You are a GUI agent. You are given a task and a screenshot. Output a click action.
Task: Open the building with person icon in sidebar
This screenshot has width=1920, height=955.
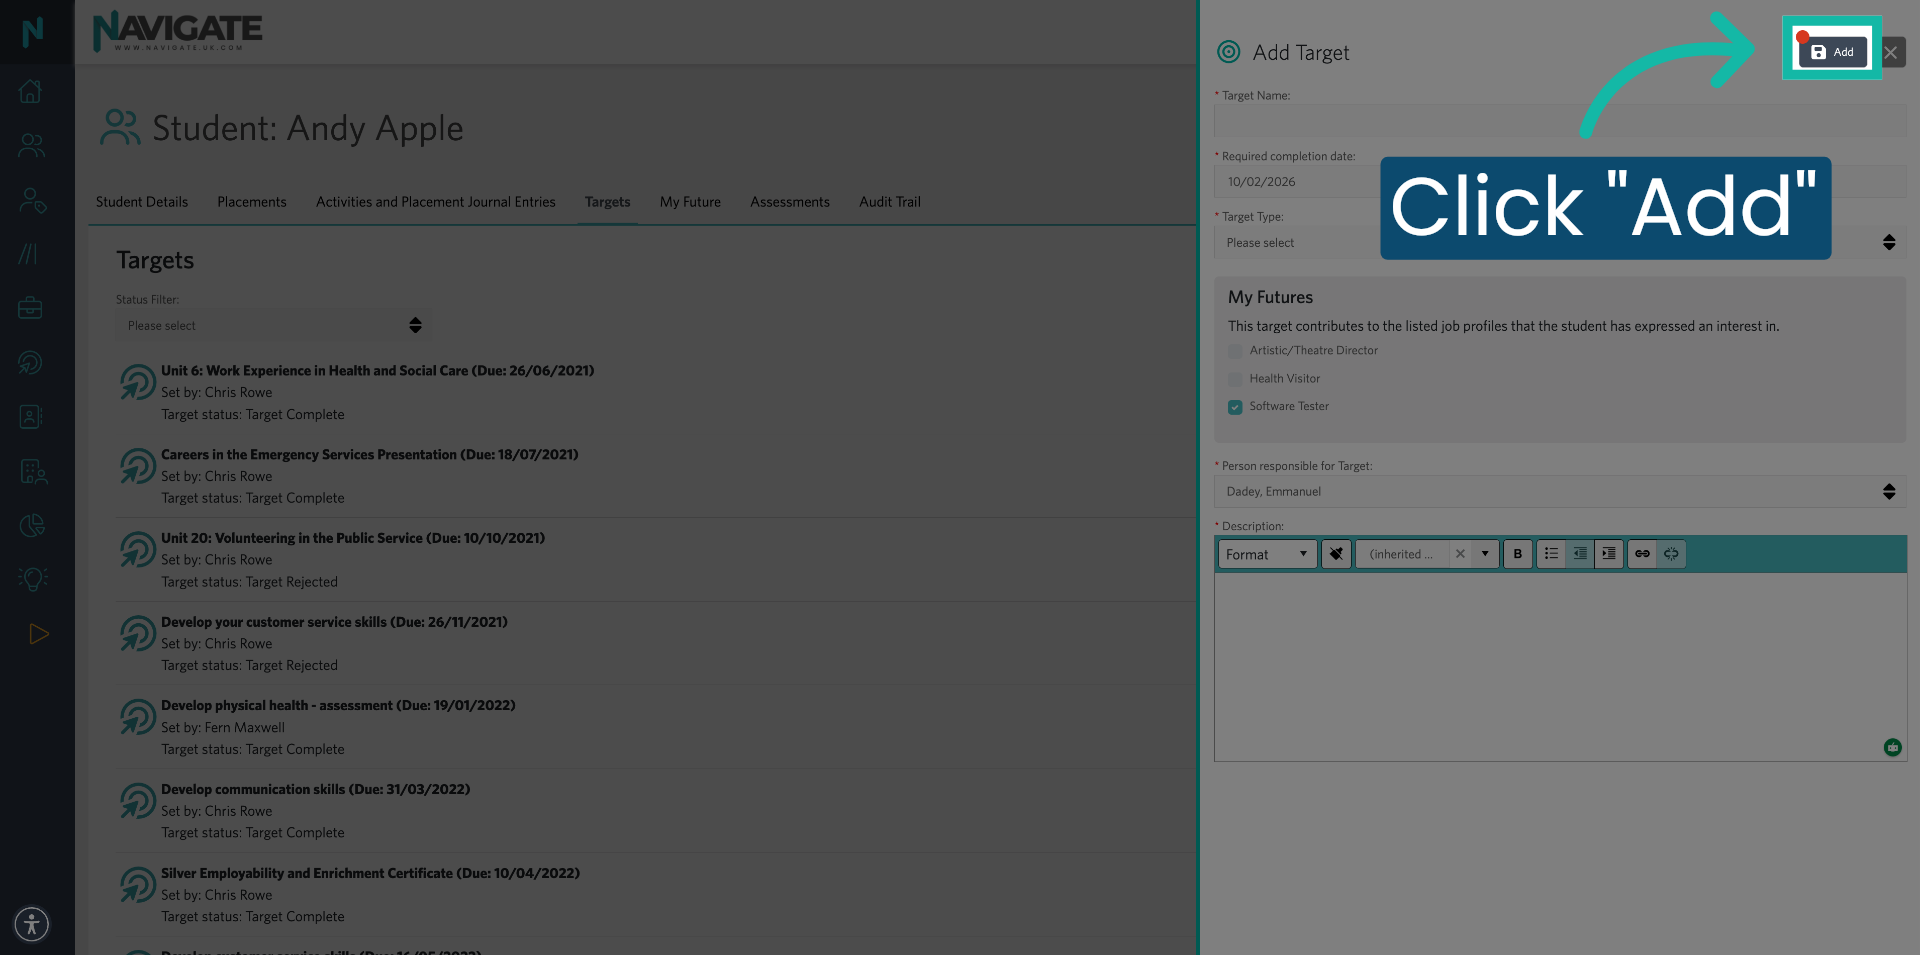[32, 471]
